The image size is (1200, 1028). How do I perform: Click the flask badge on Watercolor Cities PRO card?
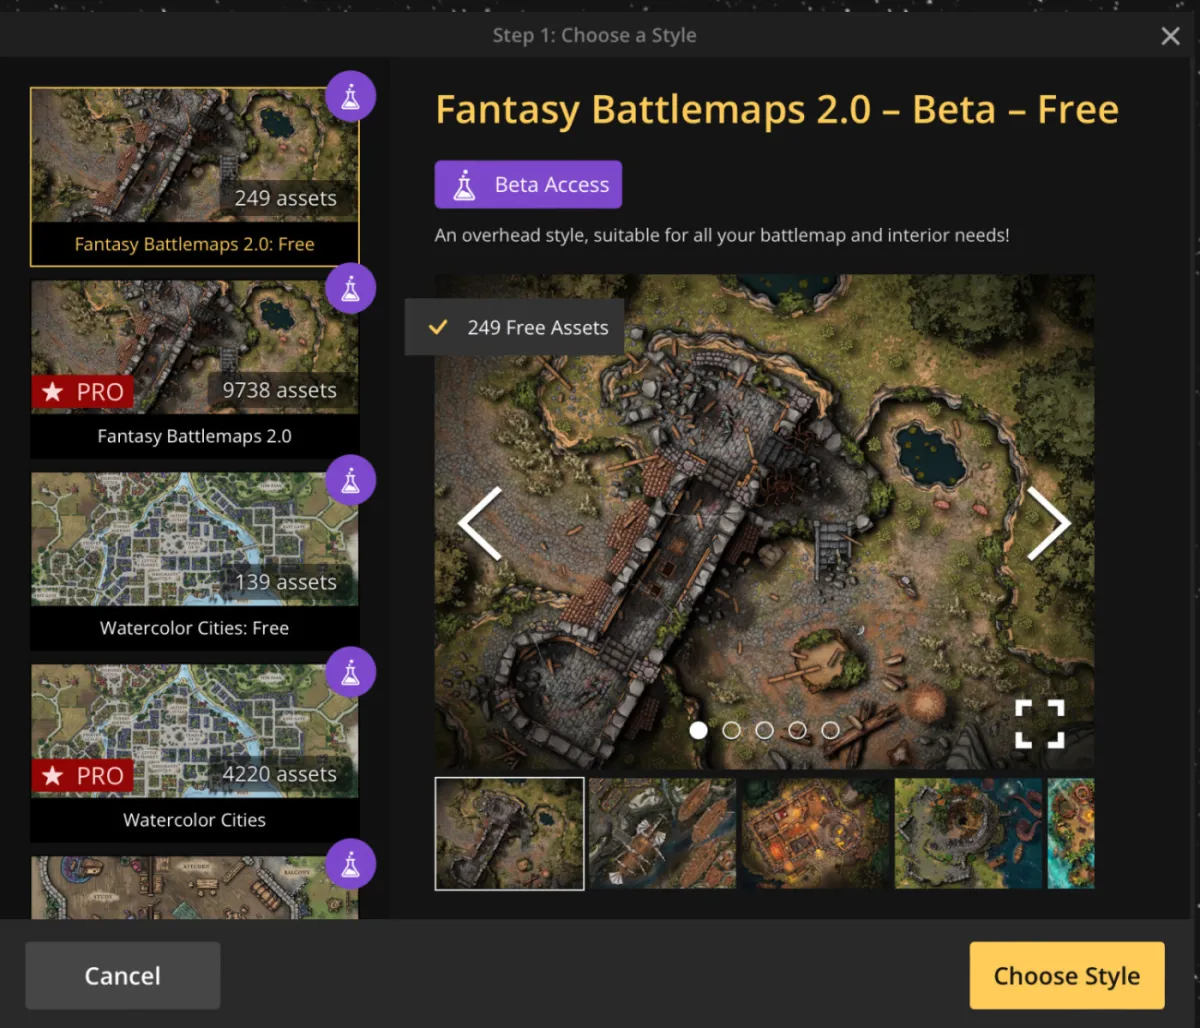351,673
